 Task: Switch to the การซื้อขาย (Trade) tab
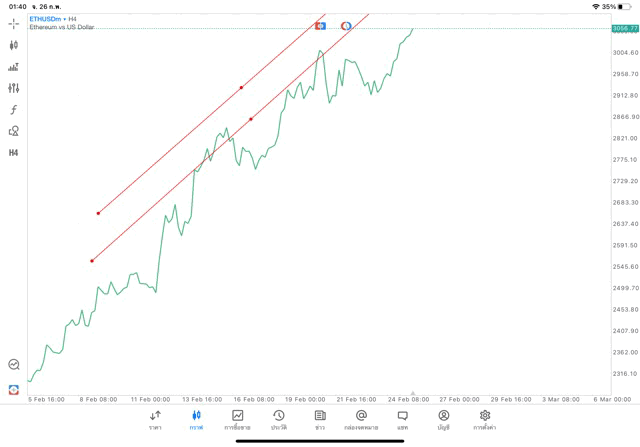237,419
